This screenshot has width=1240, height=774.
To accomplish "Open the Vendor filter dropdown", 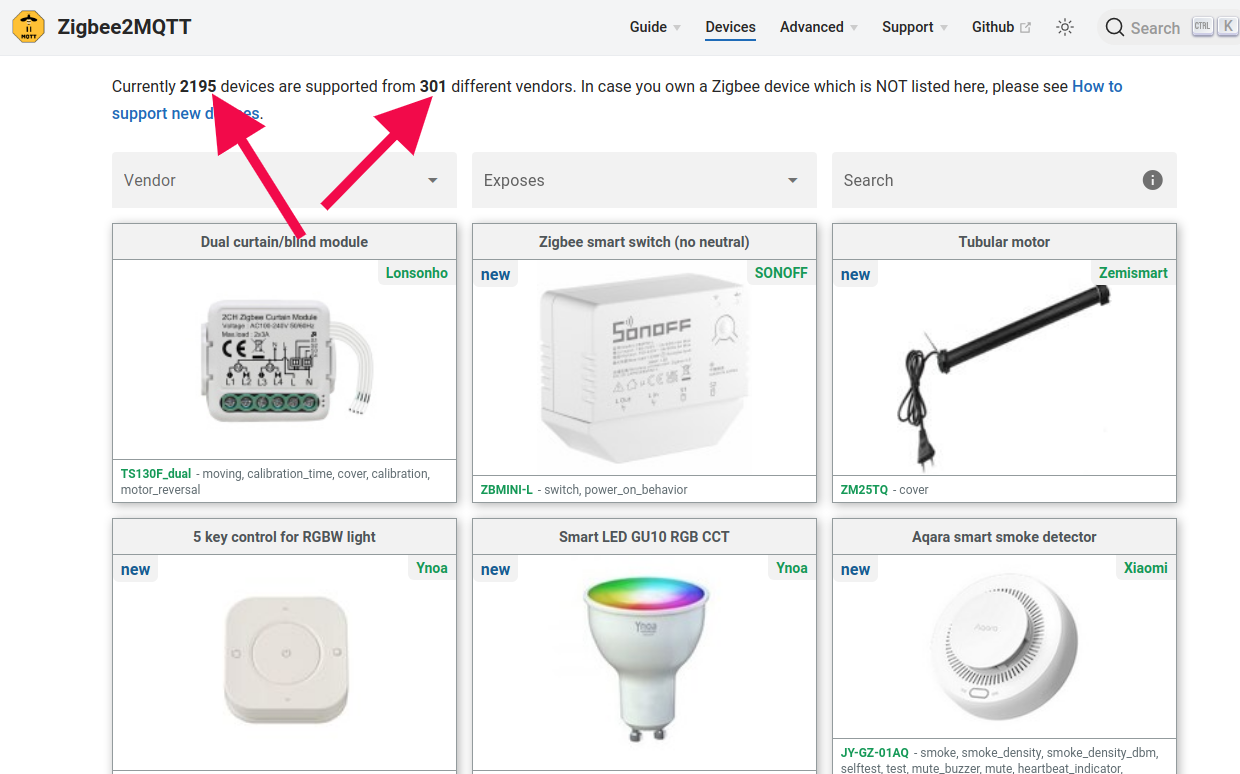I will pyautogui.click(x=284, y=180).
